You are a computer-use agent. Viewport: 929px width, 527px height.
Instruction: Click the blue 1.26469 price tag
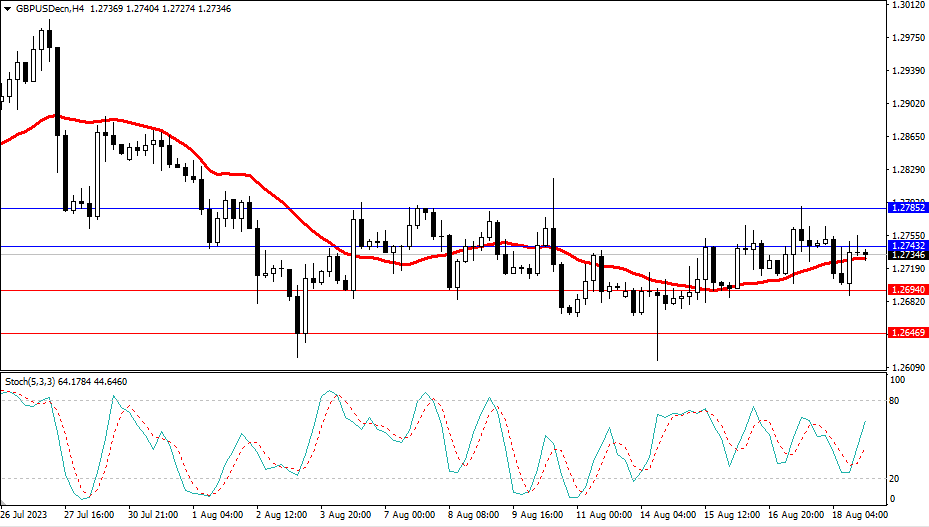pyautogui.click(x=908, y=333)
